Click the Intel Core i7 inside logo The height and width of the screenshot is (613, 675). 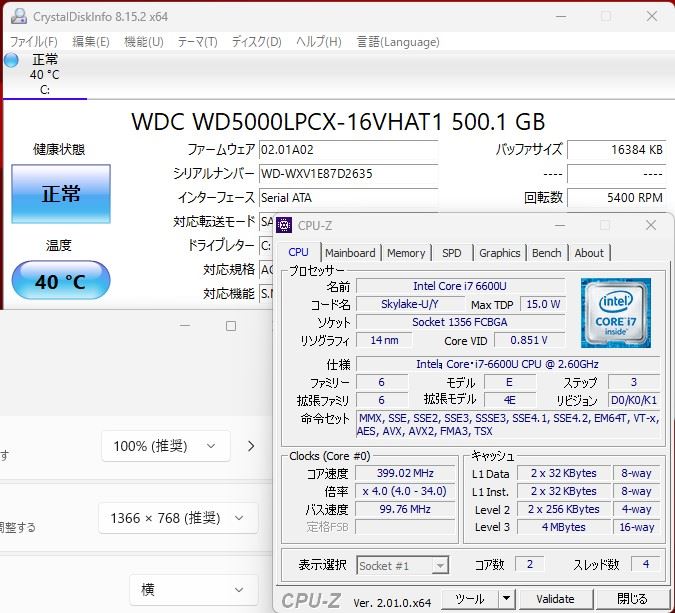[615, 313]
